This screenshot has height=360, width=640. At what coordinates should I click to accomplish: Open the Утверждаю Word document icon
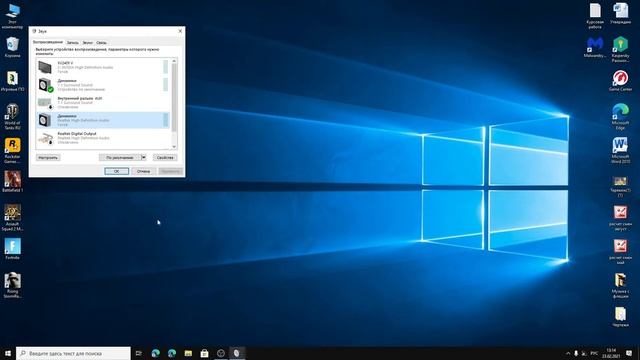tap(620, 13)
